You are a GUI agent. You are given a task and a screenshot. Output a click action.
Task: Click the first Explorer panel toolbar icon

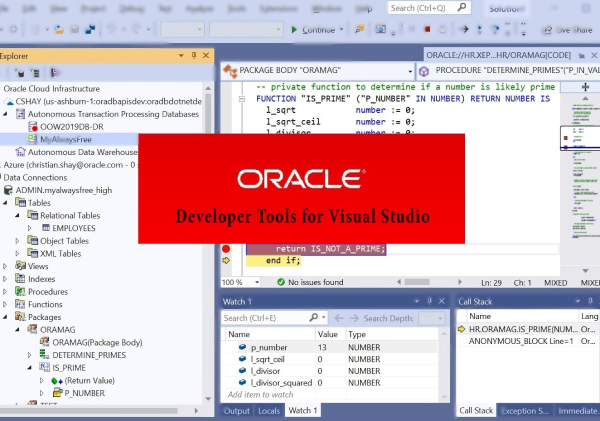coord(19,72)
